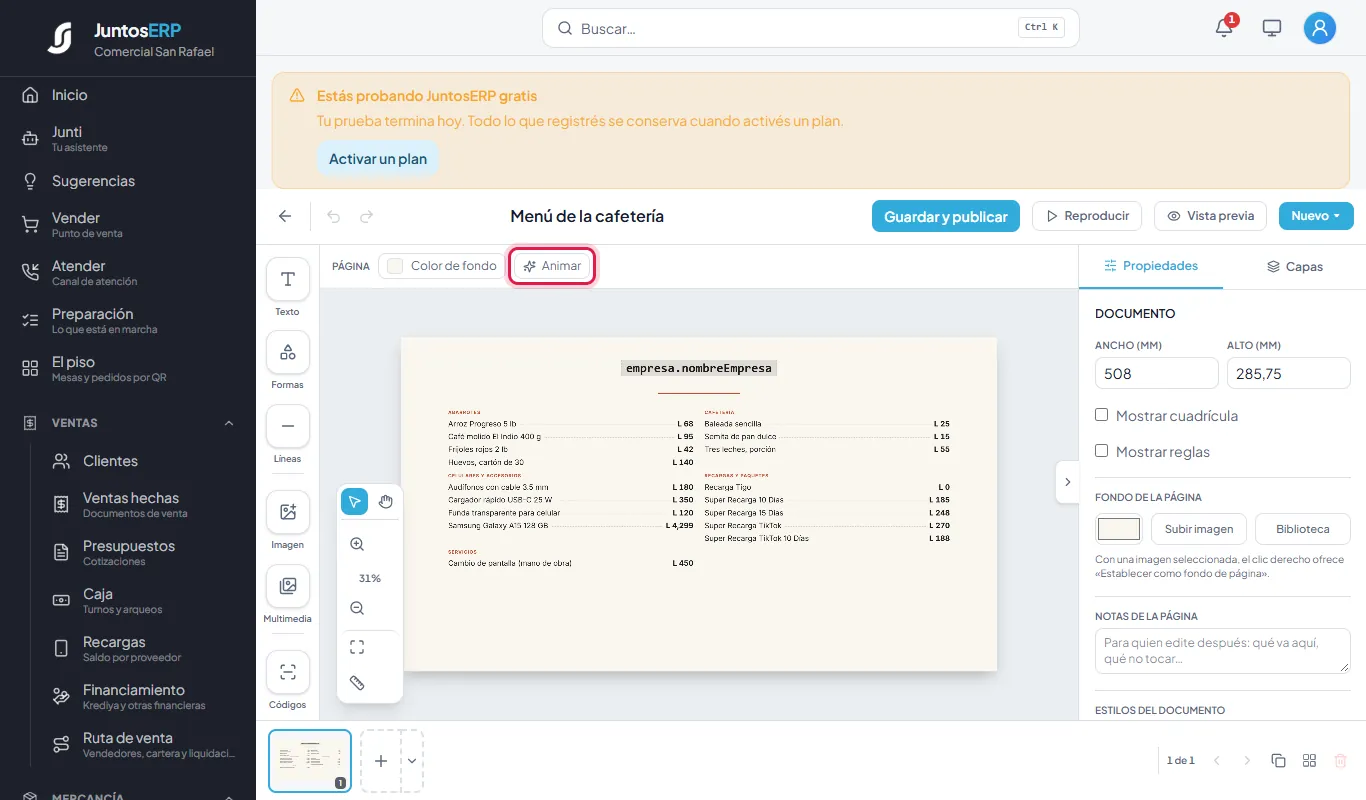The height and width of the screenshot is (800, 1366).
Task: Choose the Líneas tool
Action: tap(288, 426)
